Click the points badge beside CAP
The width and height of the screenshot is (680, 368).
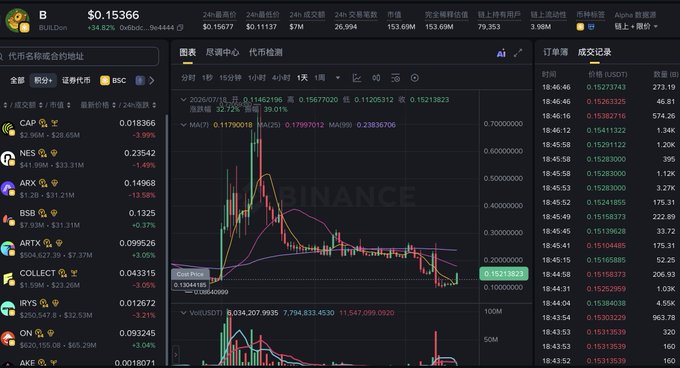point(43,123)
